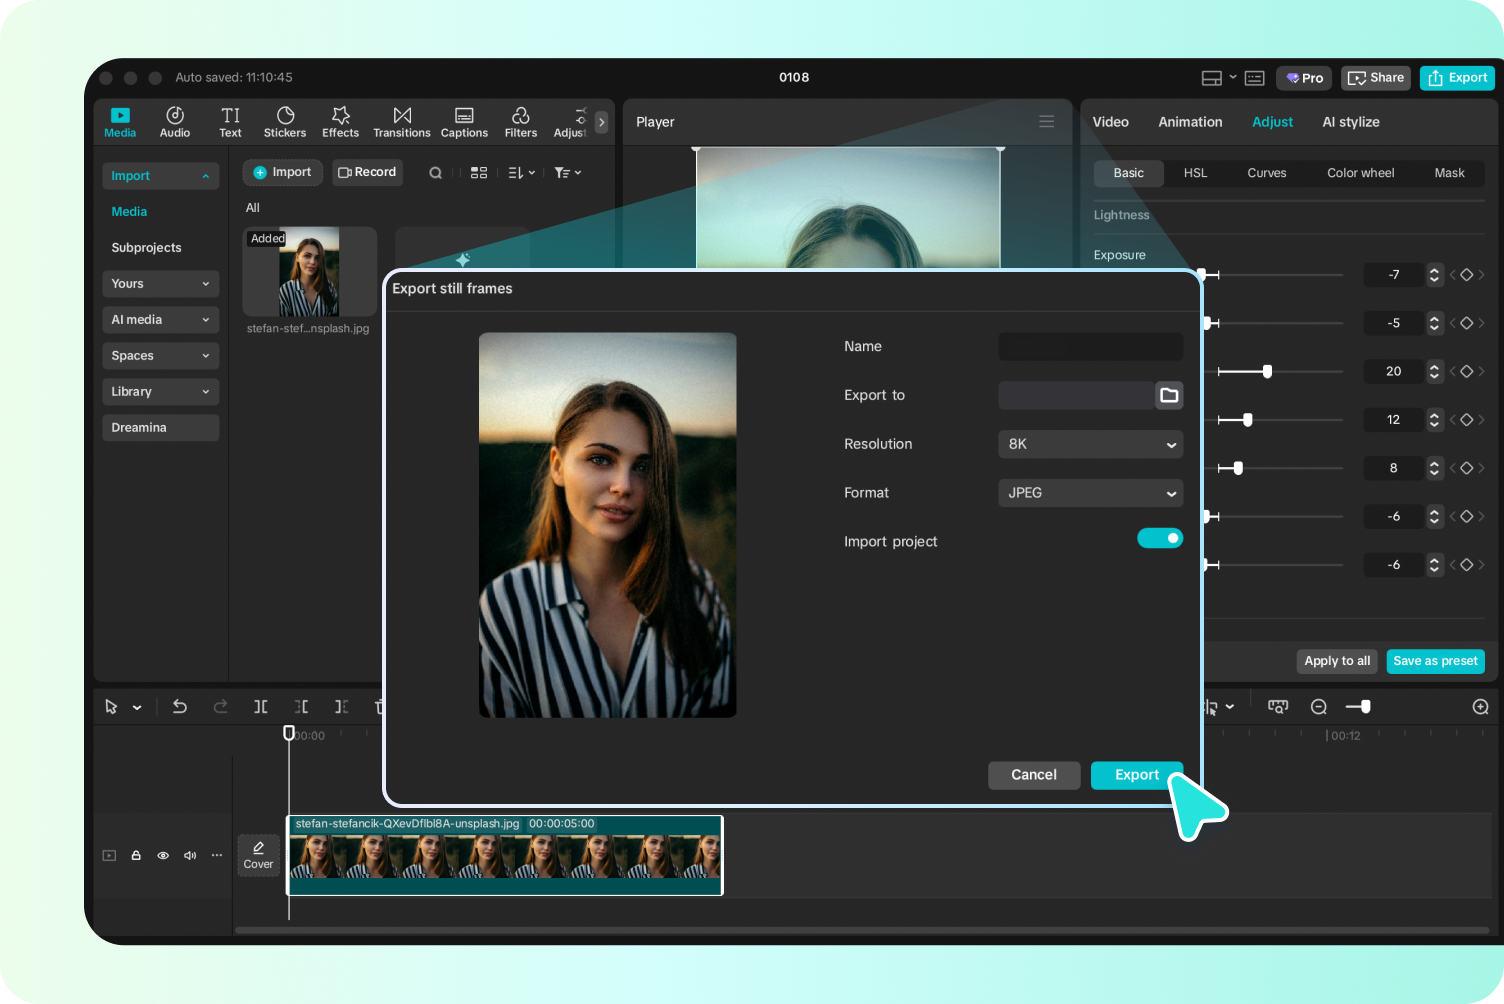Open the Transitions panel
The width and height of the screenshot is (1504, 1004).
coord(401,121)
